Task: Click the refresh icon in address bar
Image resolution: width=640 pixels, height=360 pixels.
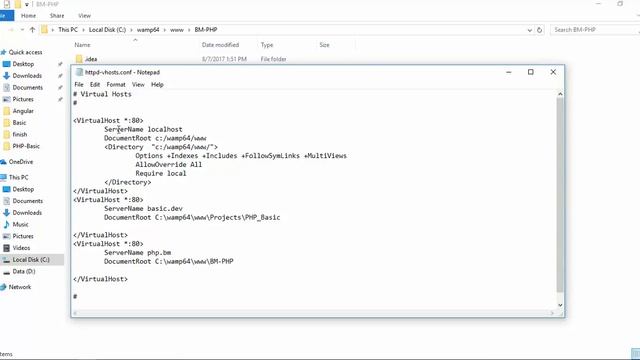Action: click(539, 30)
